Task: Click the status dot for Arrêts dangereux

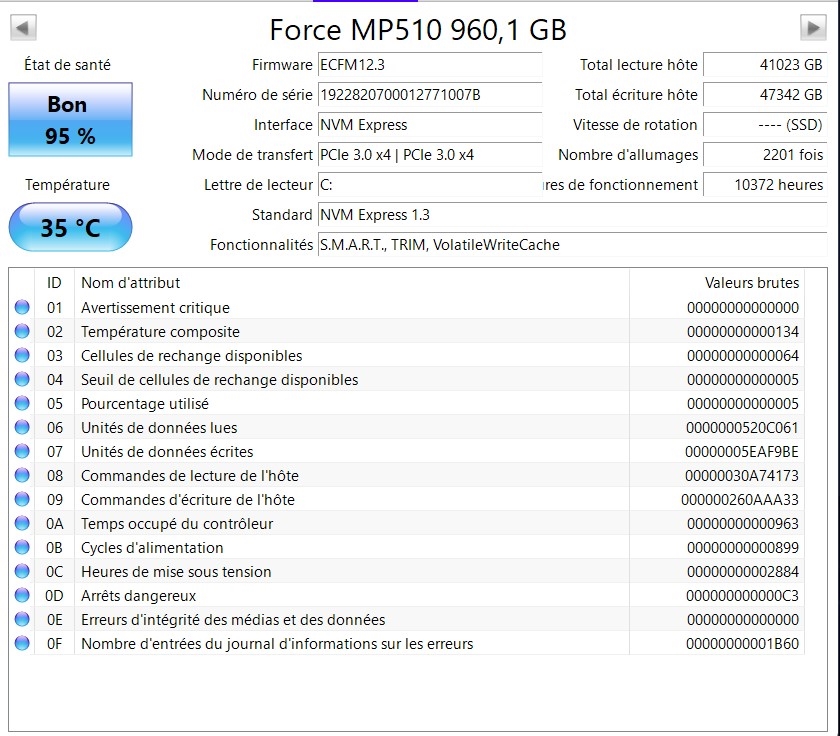Action: 22,595
